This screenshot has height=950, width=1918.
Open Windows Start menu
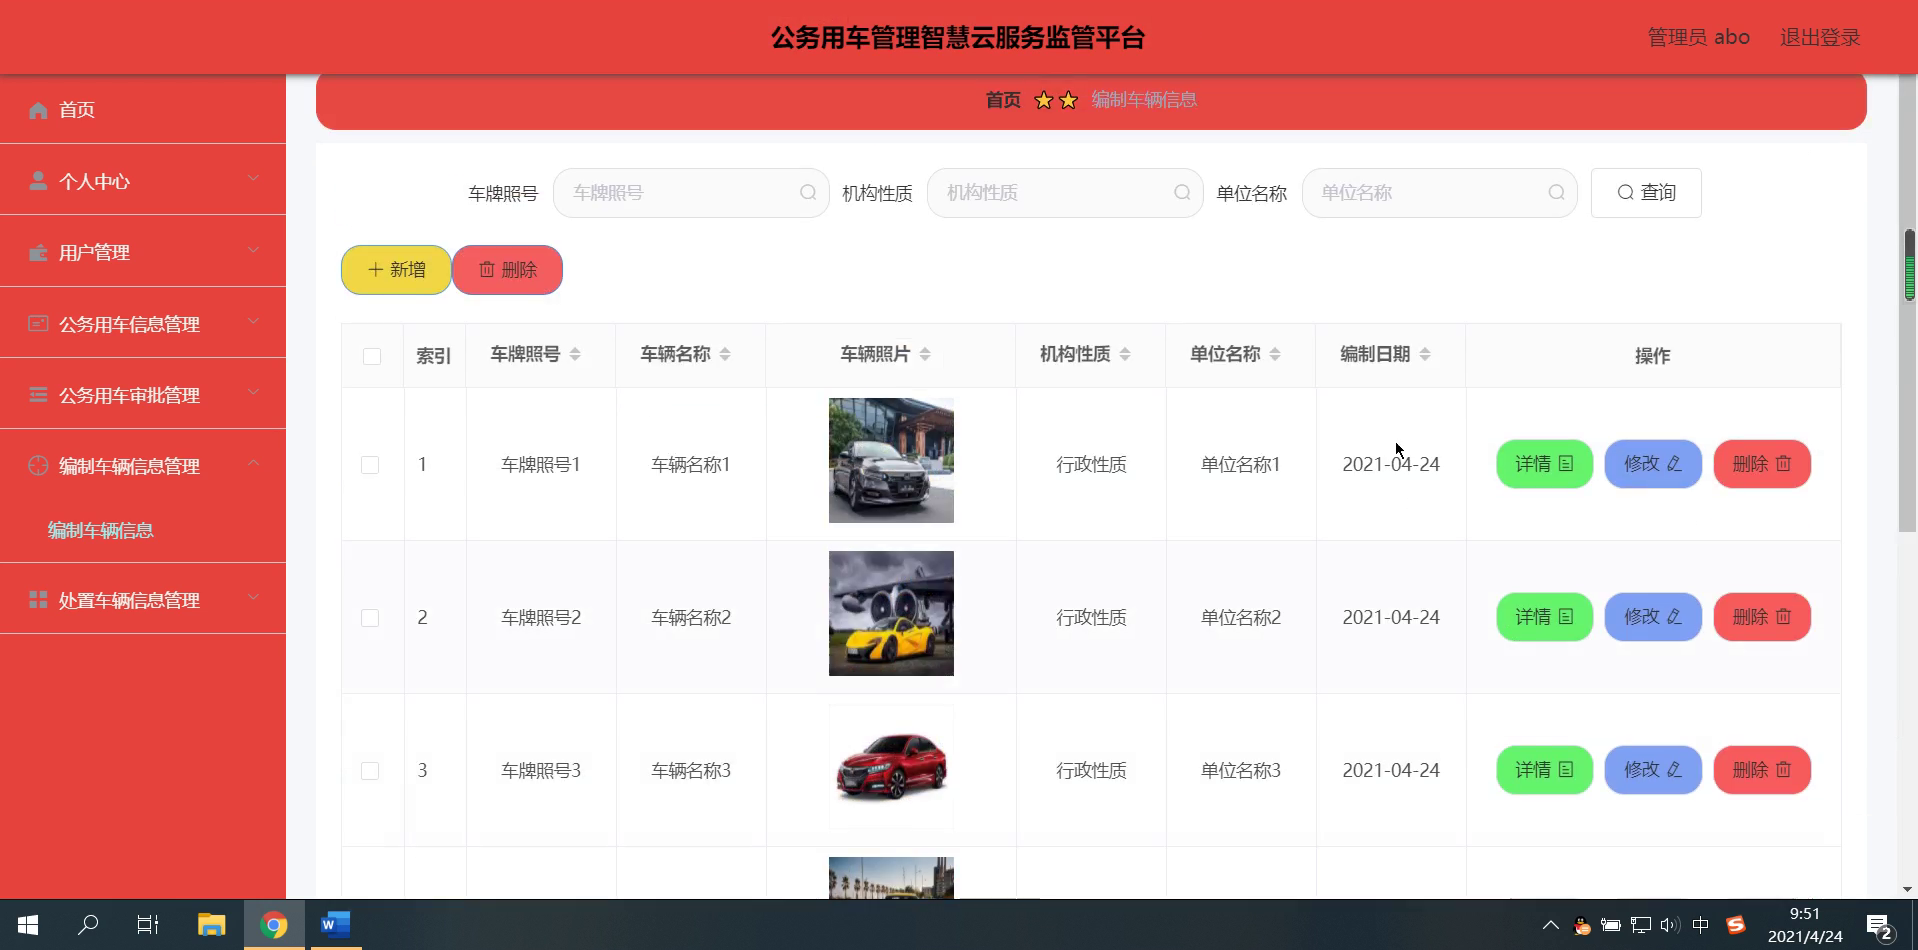click(x=28, y=925)
